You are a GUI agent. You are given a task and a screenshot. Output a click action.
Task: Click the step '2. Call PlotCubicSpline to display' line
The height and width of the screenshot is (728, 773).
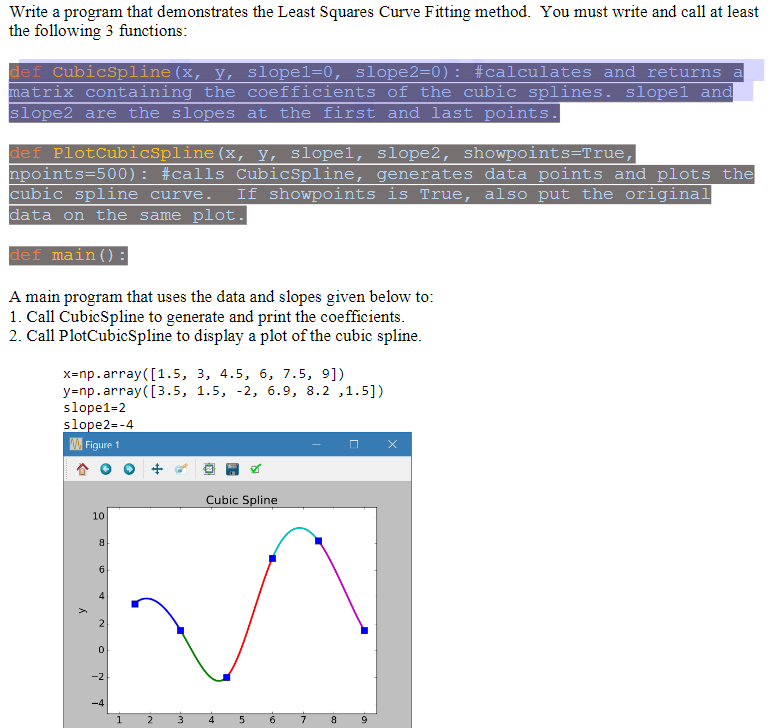tap(215, 336)
